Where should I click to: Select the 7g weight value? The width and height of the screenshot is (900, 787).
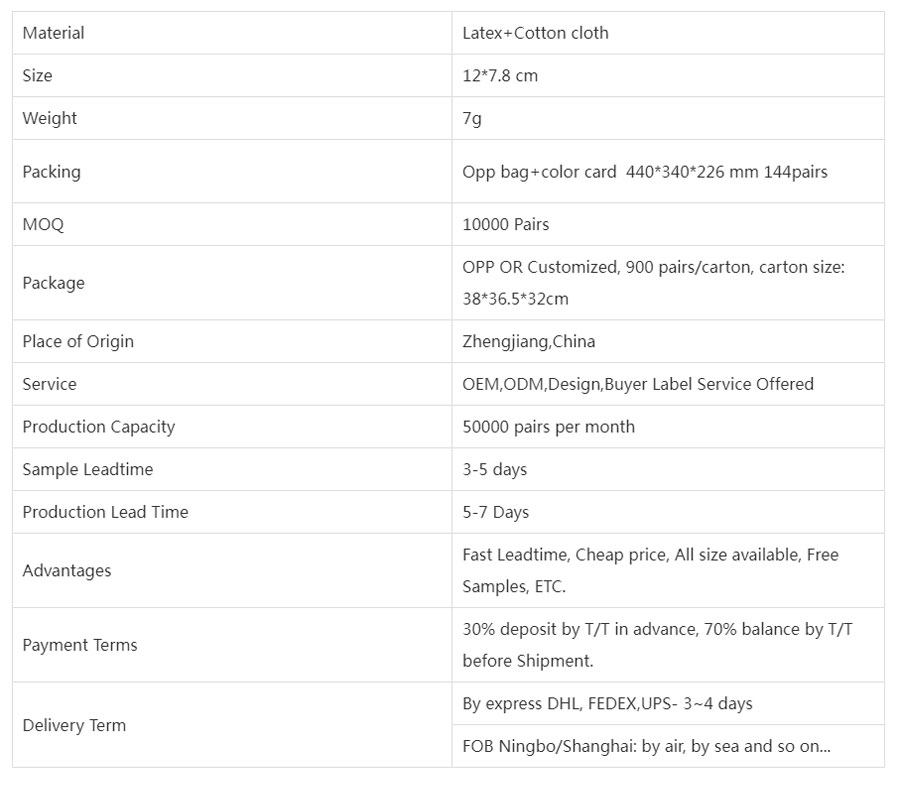pyautogui.click(x=472, y=118)
